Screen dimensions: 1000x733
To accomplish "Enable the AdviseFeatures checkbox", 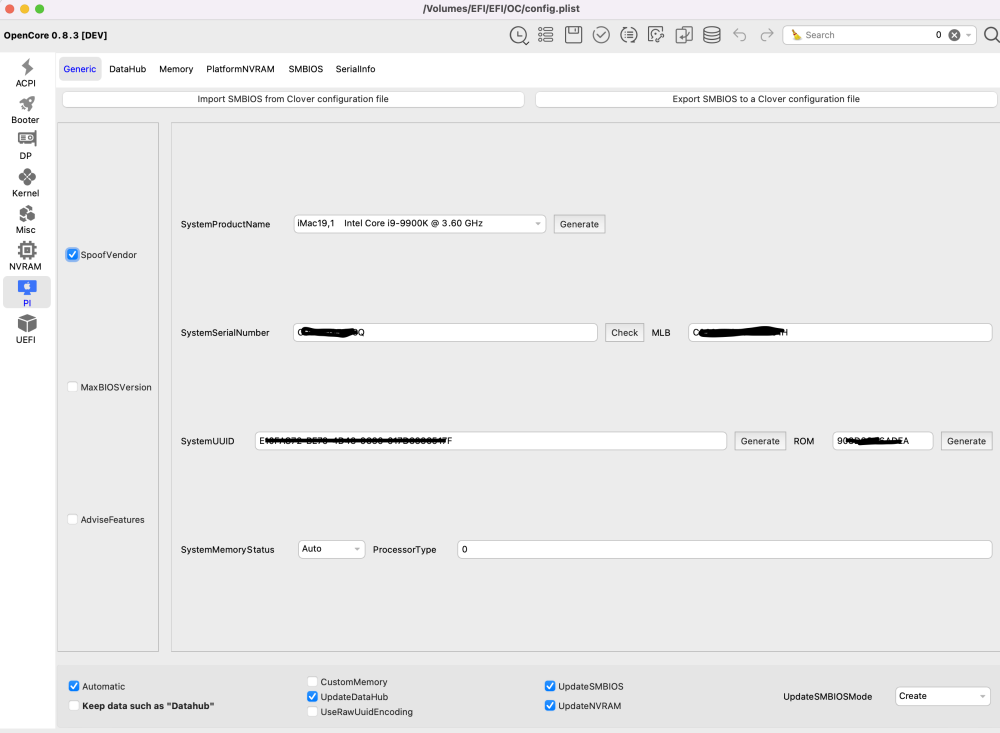I will click(73, 519).
